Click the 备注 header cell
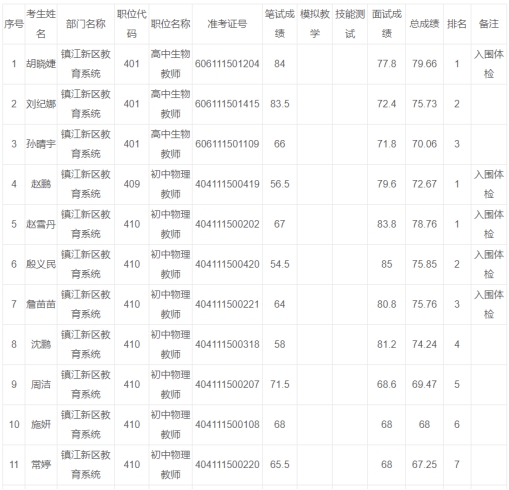 489,24
